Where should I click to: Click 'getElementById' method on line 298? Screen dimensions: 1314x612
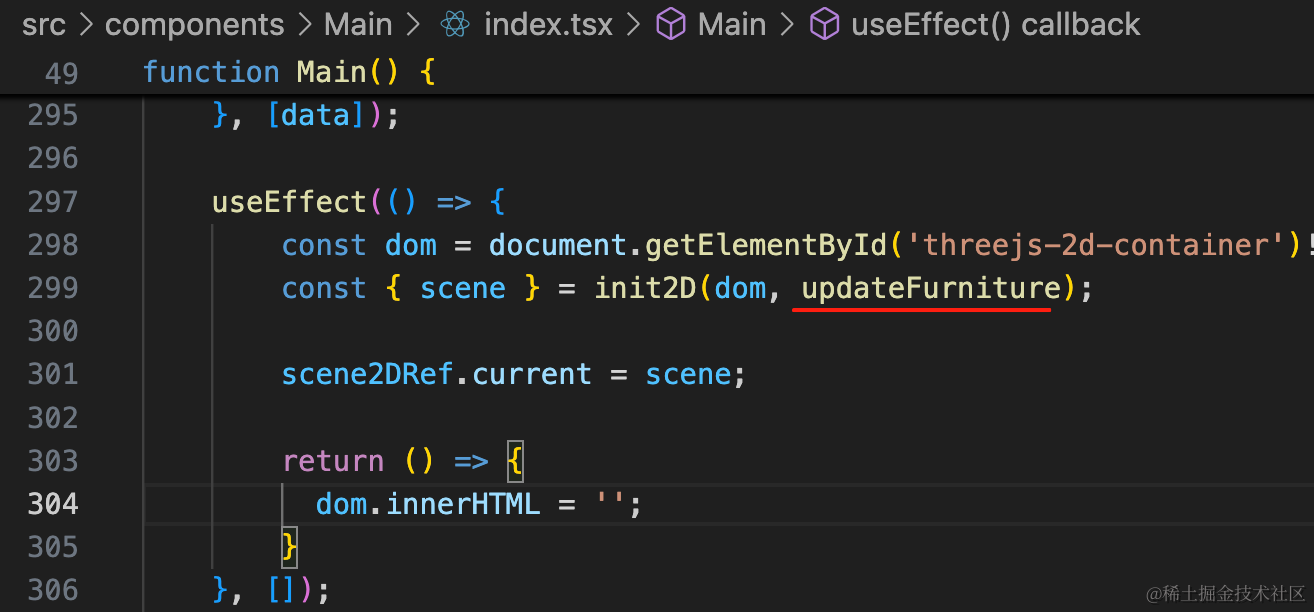[x=765, y=245]
